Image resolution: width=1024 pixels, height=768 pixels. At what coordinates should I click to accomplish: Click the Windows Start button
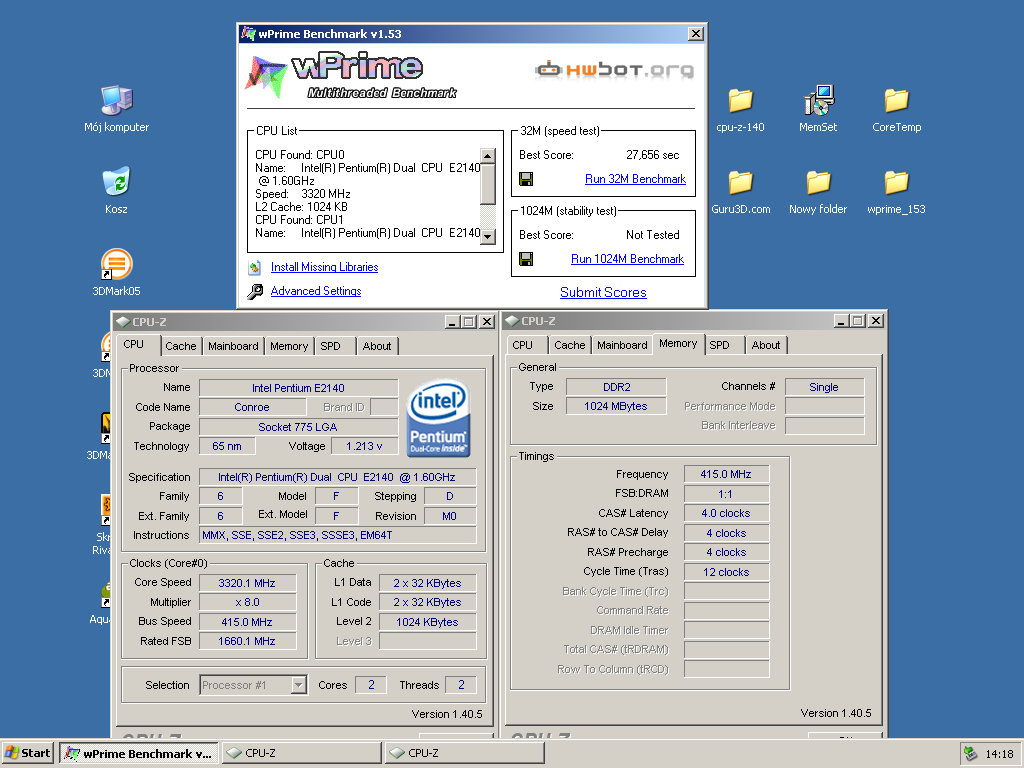click(x=27, y=753)
